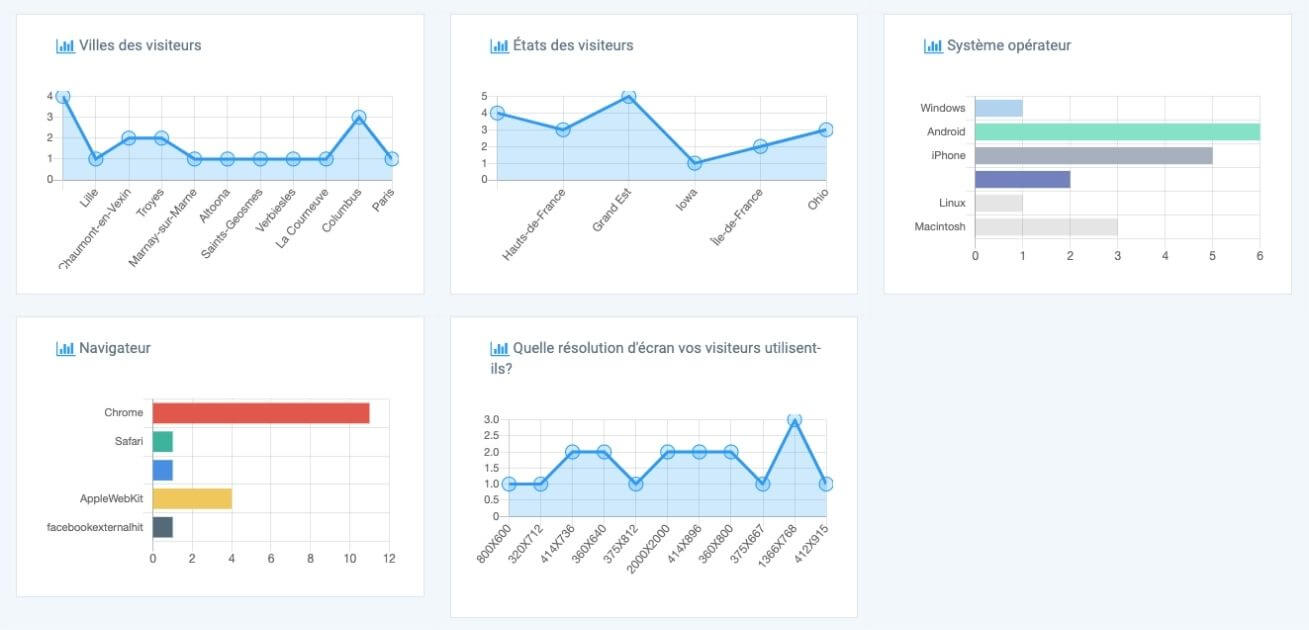Click the "Villes des visiteurs" heading

[x=140, y=45]
